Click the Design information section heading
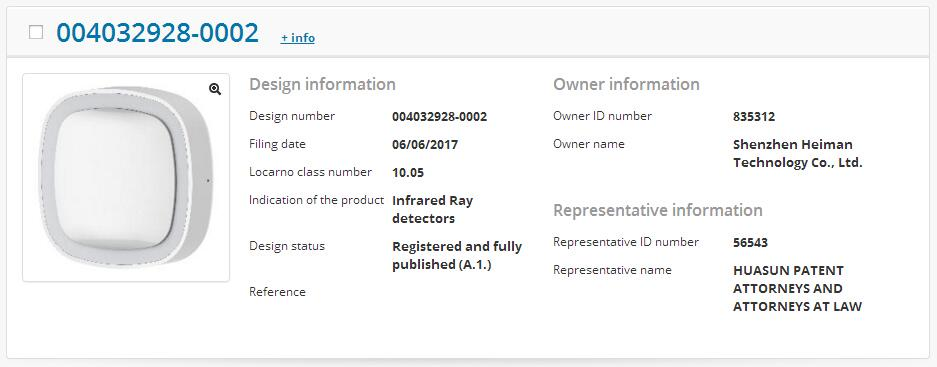This screenshot has width=937, height=367. [322, 84]
